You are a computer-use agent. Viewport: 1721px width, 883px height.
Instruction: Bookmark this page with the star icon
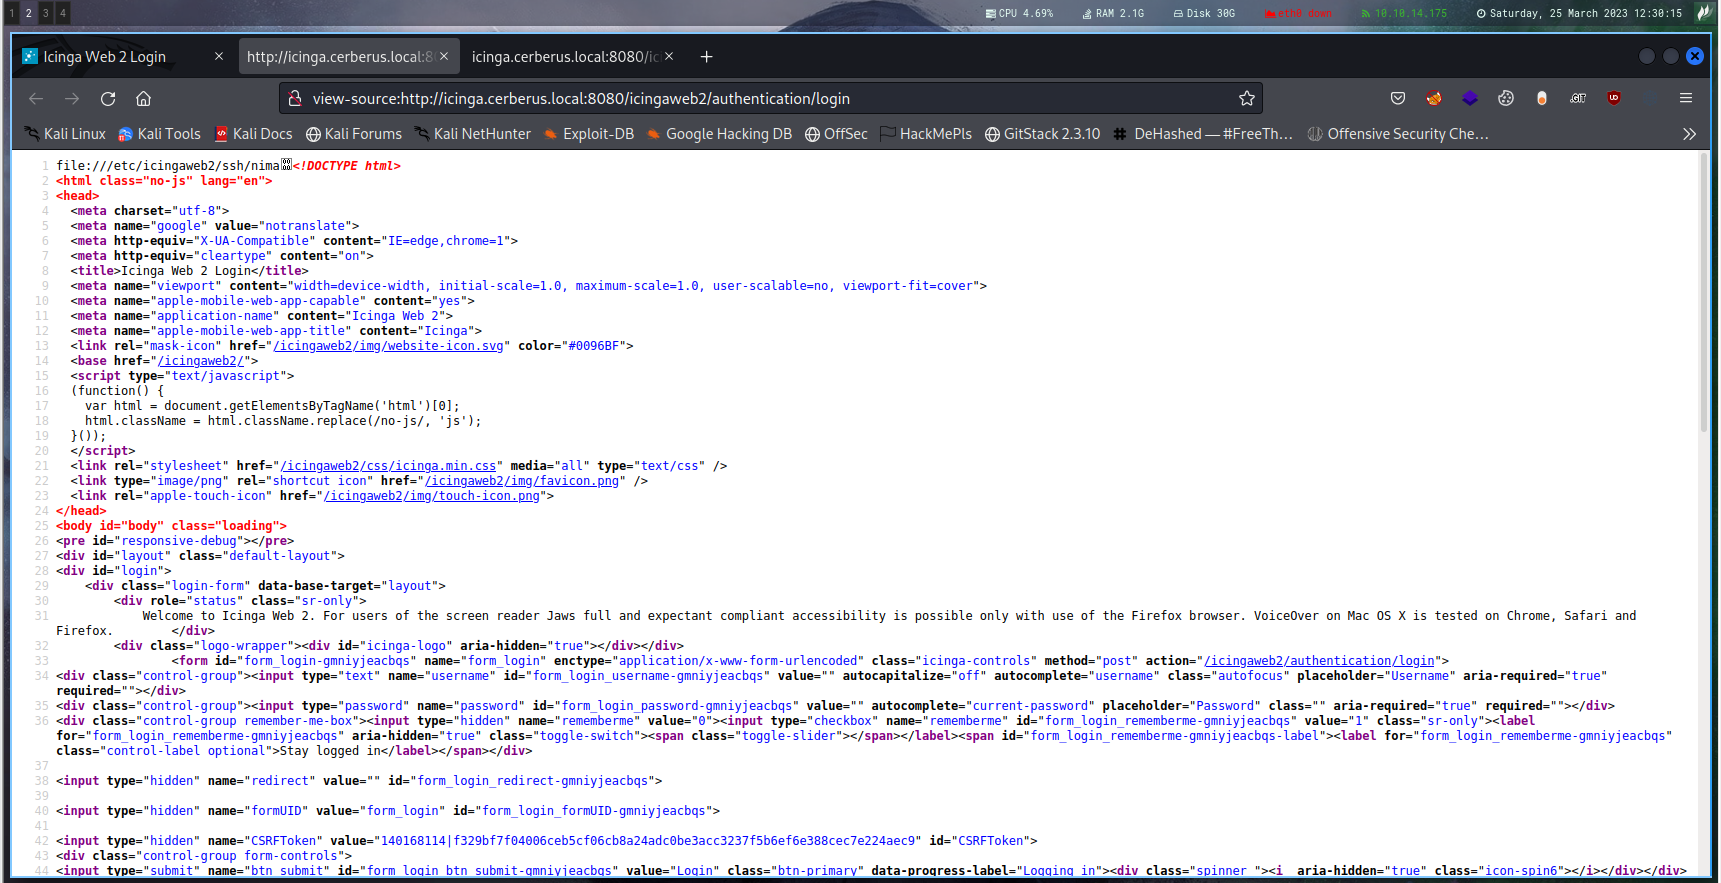(x=1246, y=98)
